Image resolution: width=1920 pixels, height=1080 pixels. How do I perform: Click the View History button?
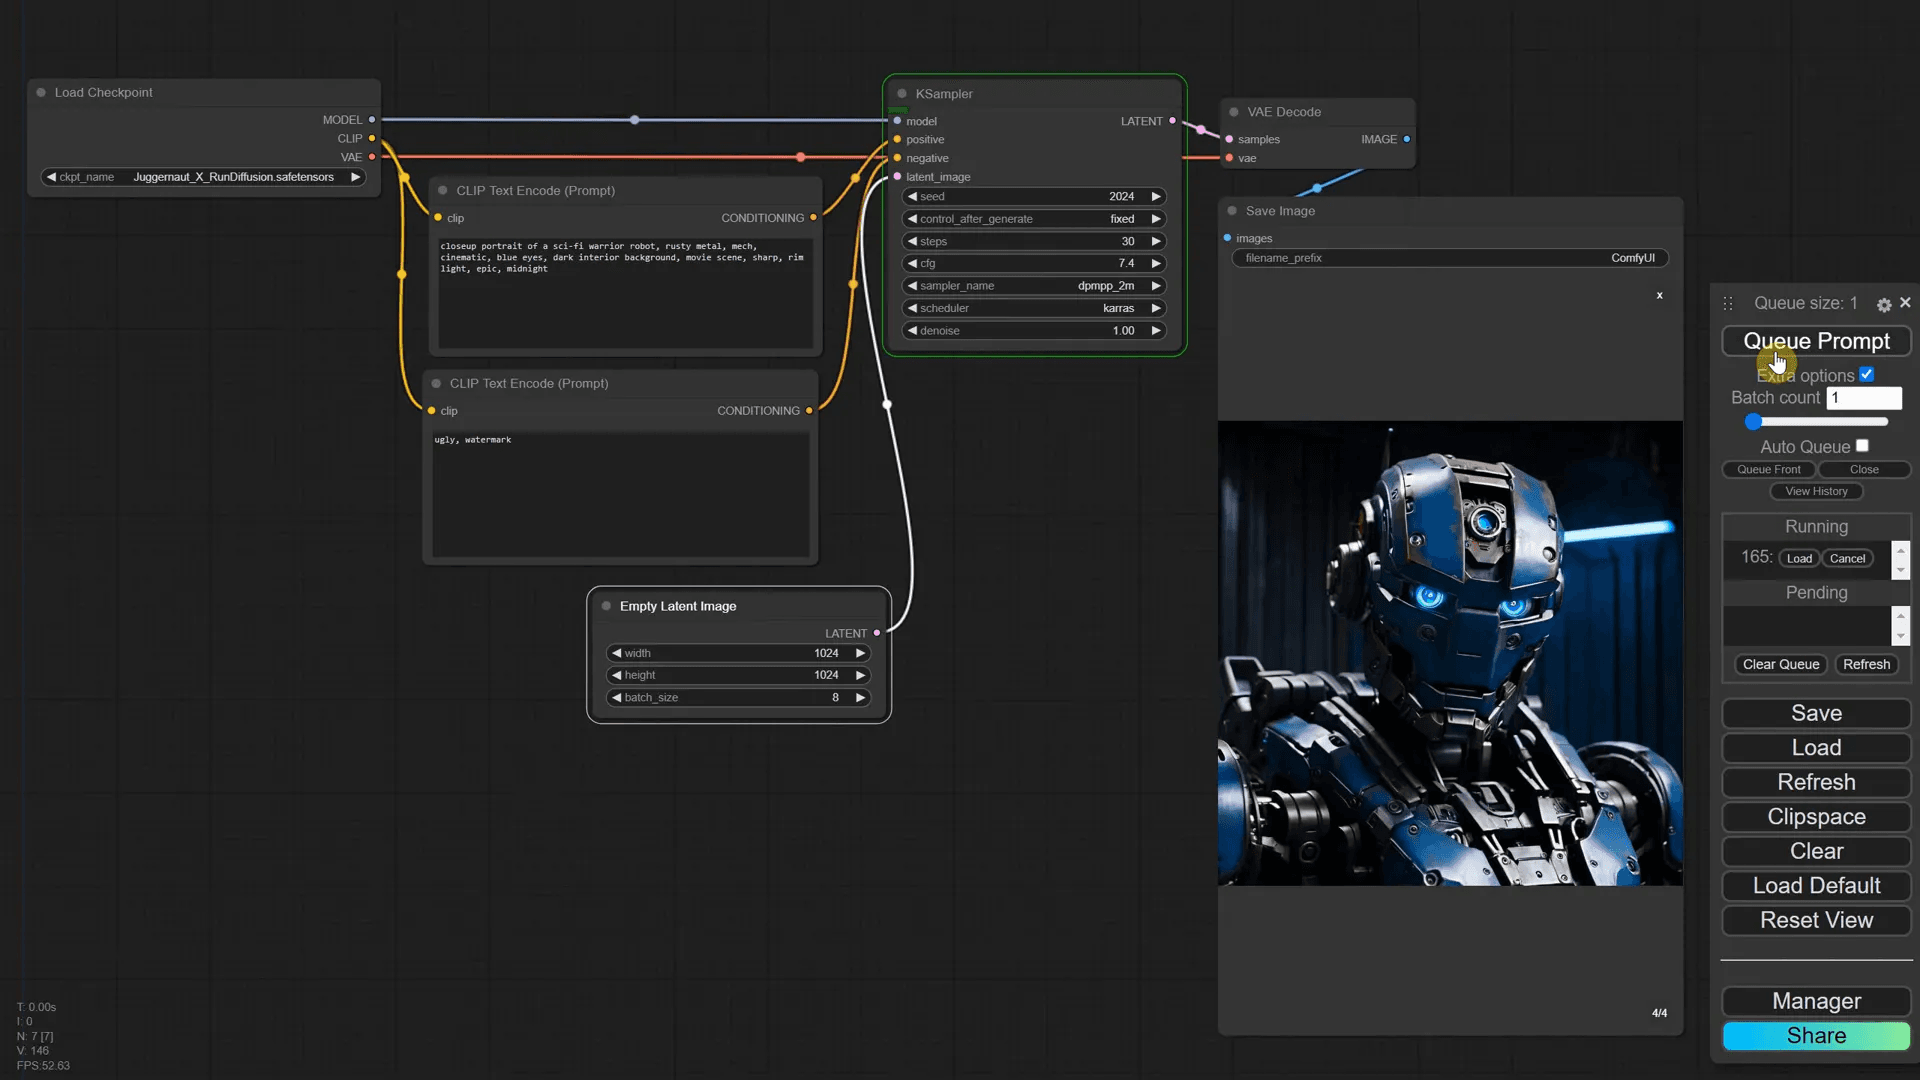[1816, 491]
